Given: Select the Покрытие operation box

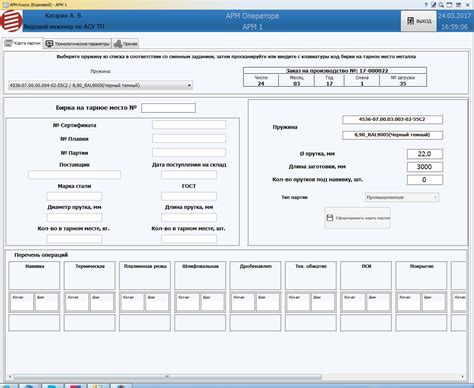Looking at the screenshot, I should point(421,275).
